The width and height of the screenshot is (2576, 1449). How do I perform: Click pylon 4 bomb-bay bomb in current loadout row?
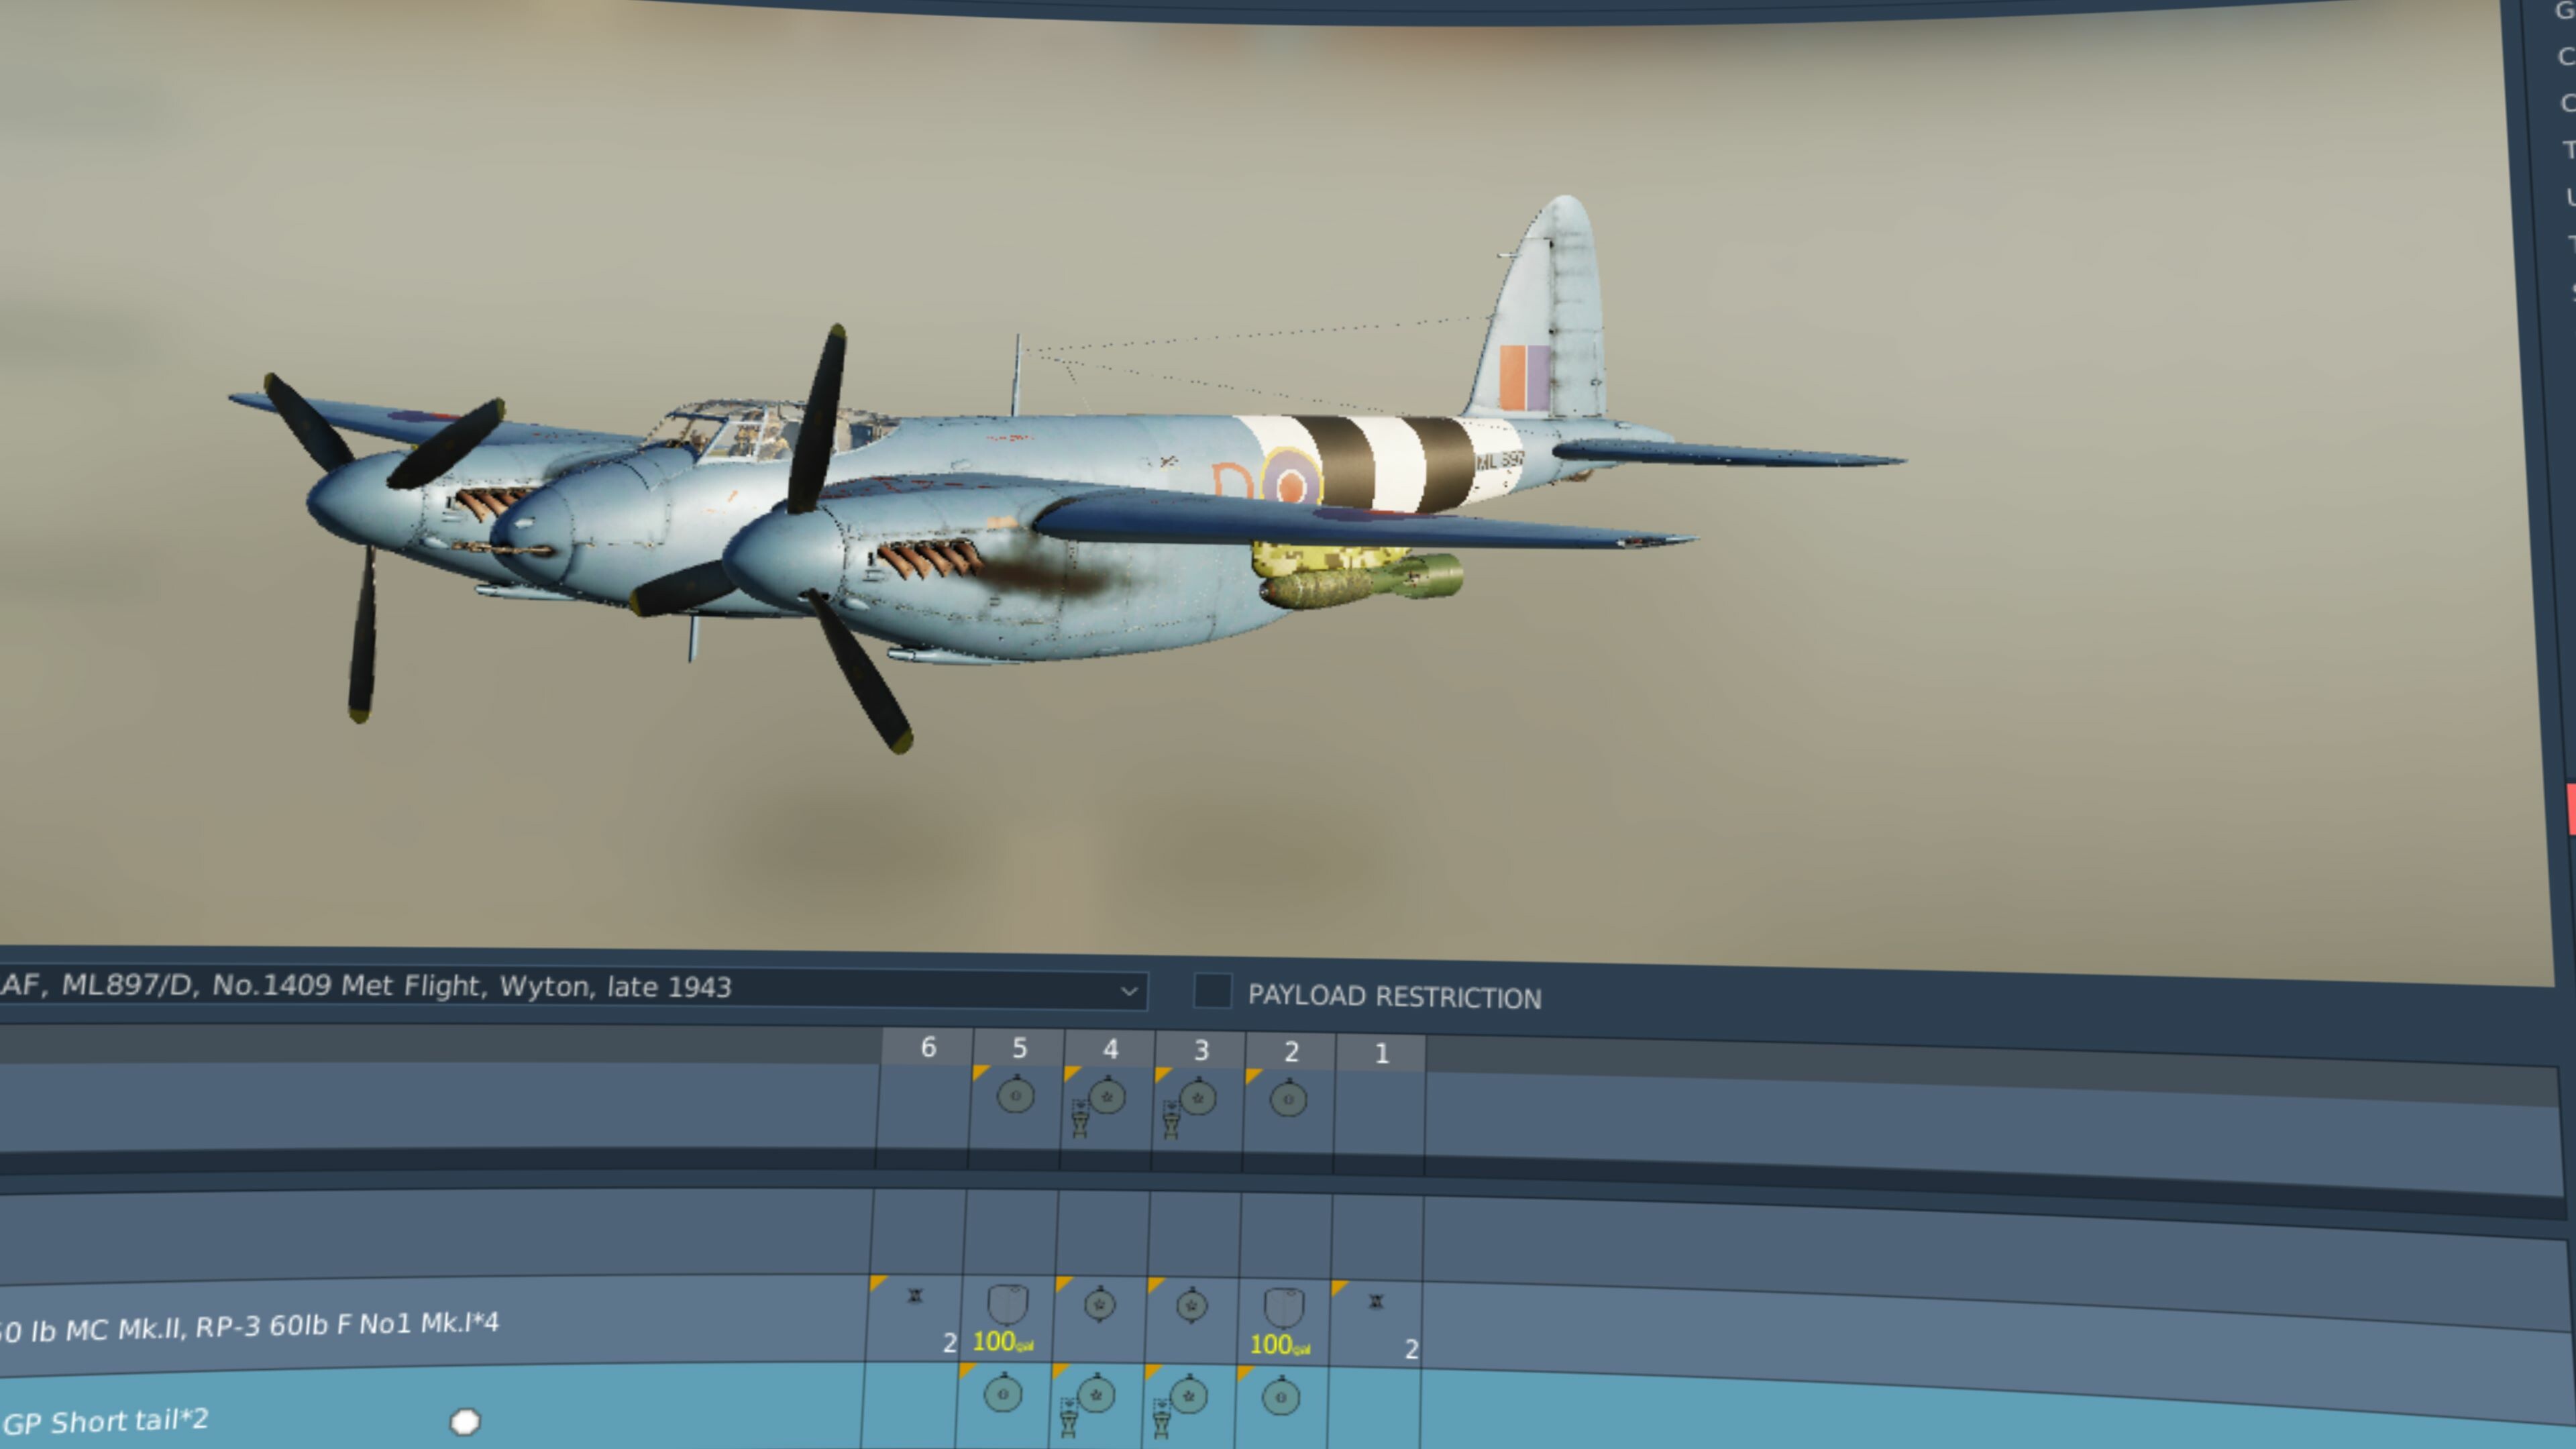click(x=1106, y=1097)
